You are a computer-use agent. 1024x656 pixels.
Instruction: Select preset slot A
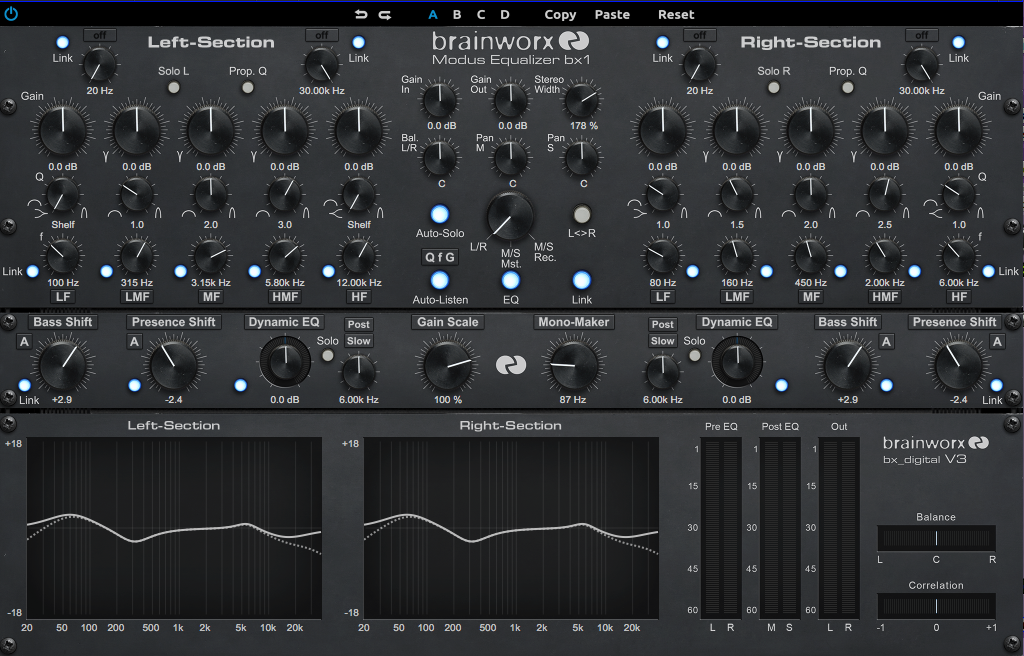tap(432, 14)
